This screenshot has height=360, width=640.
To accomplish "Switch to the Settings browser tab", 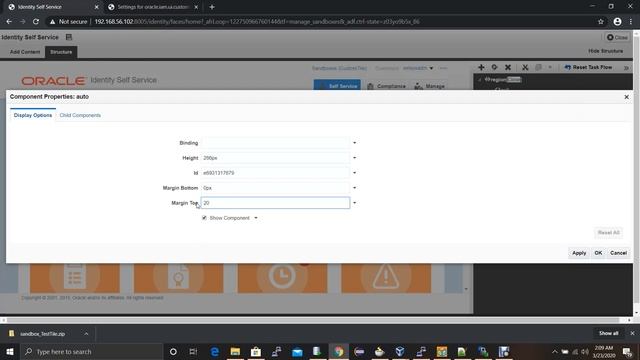I will click(x=153, y=7).
